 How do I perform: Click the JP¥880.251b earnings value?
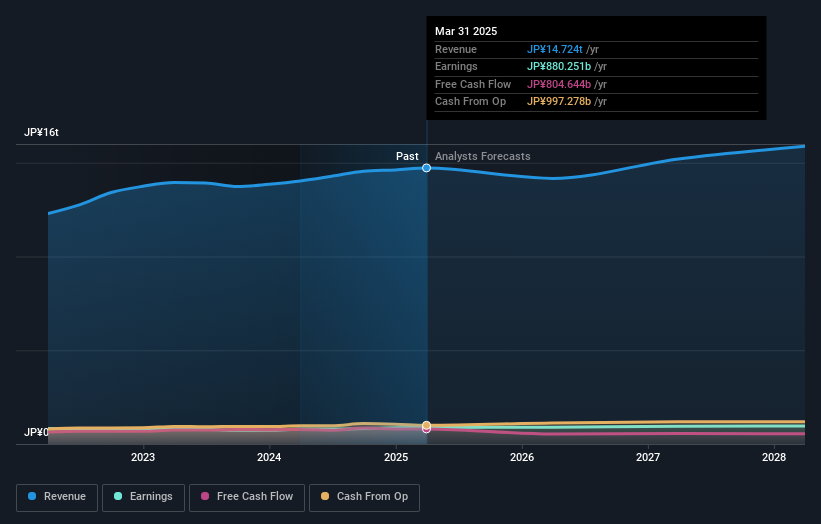click(x=559, y=66)
